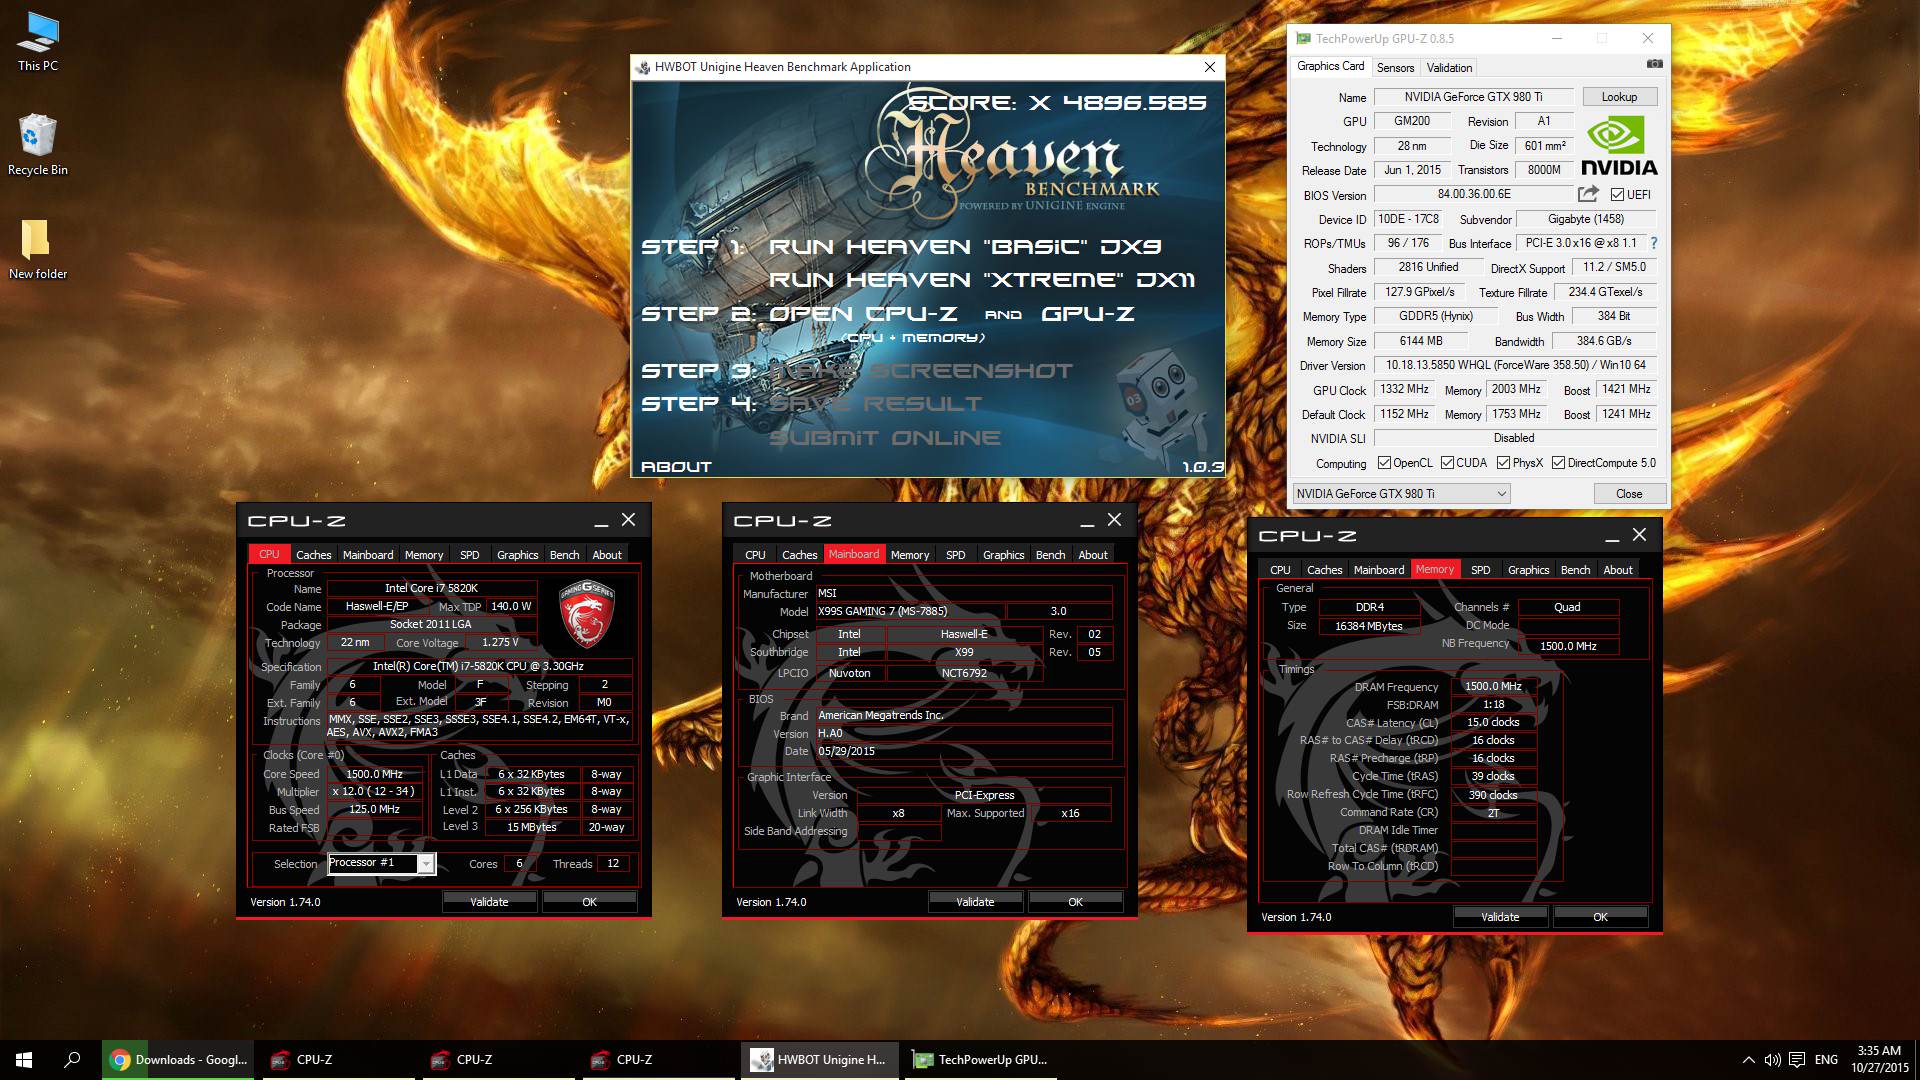Click Run Heaven Xtreme DX11 step
The height and width of the screenshot is (1080, 1920).
(982, 280)
